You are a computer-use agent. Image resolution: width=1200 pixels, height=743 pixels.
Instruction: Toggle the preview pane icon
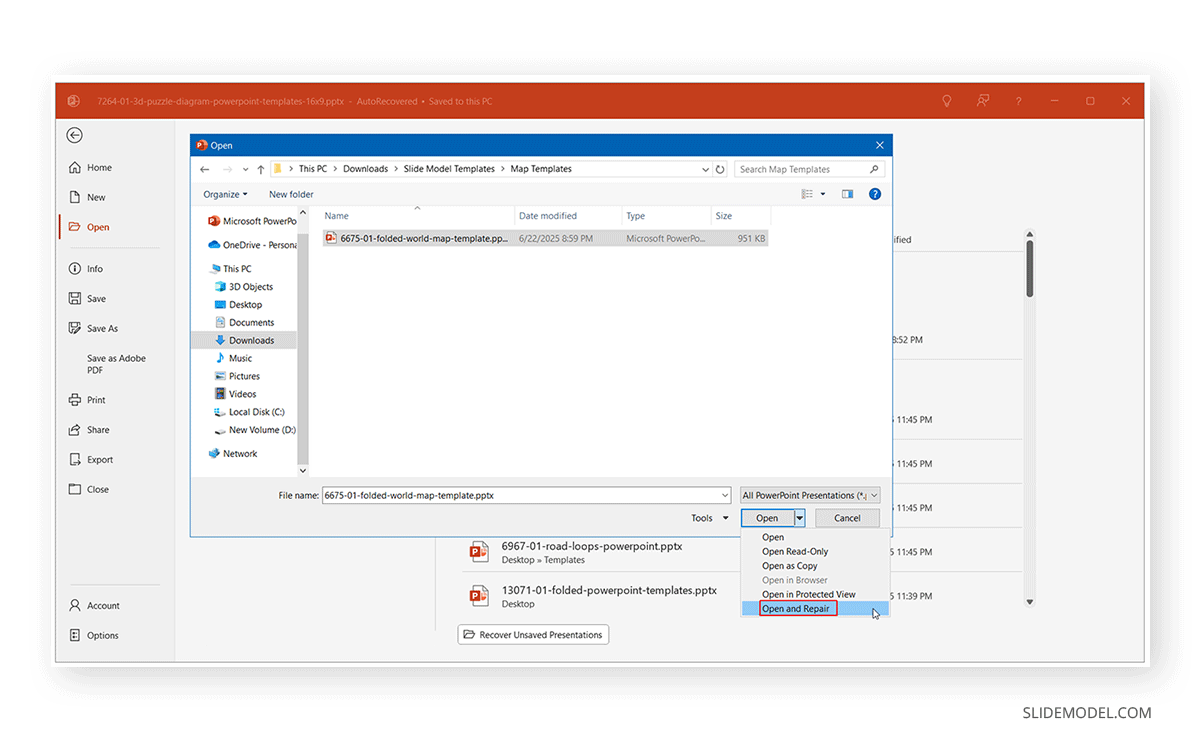tap(846, 194)
